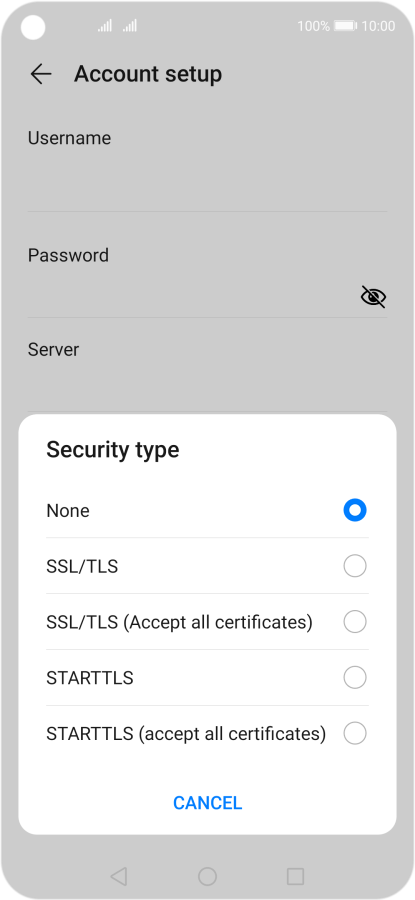Tap the Android home circle button

(207, 876)
